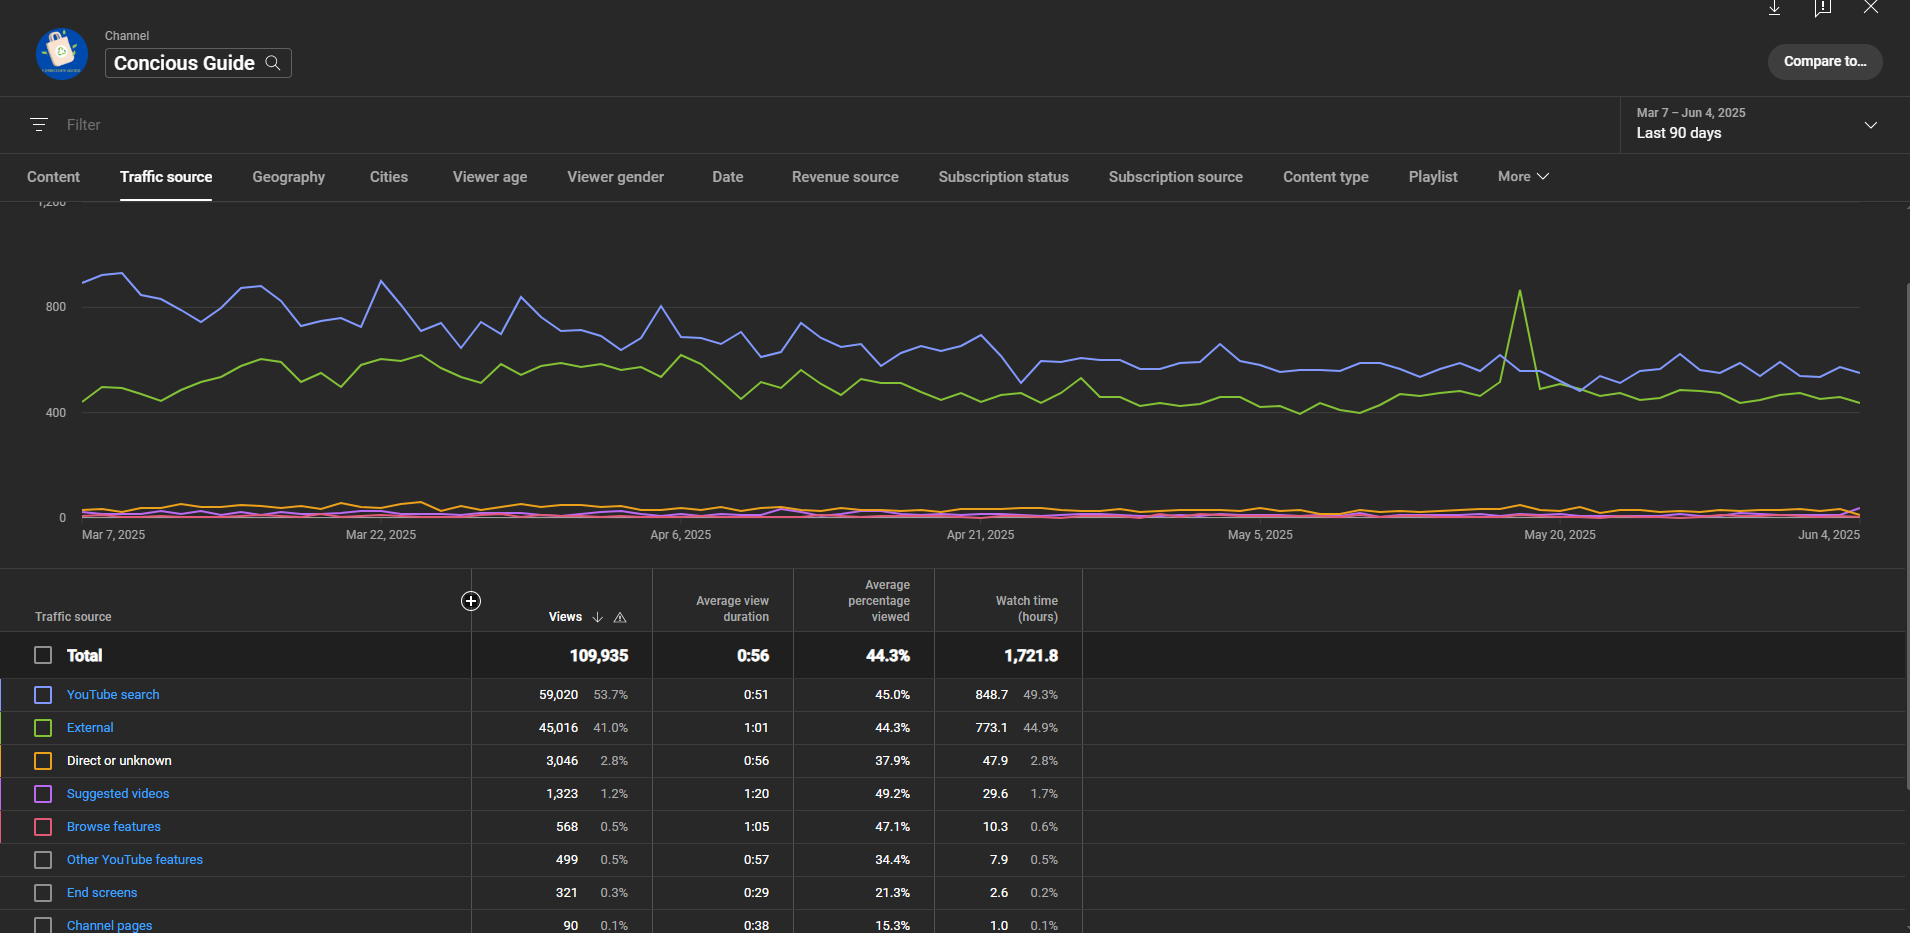
Task: Click the filter lines icon
Action: tap(39, 125)
